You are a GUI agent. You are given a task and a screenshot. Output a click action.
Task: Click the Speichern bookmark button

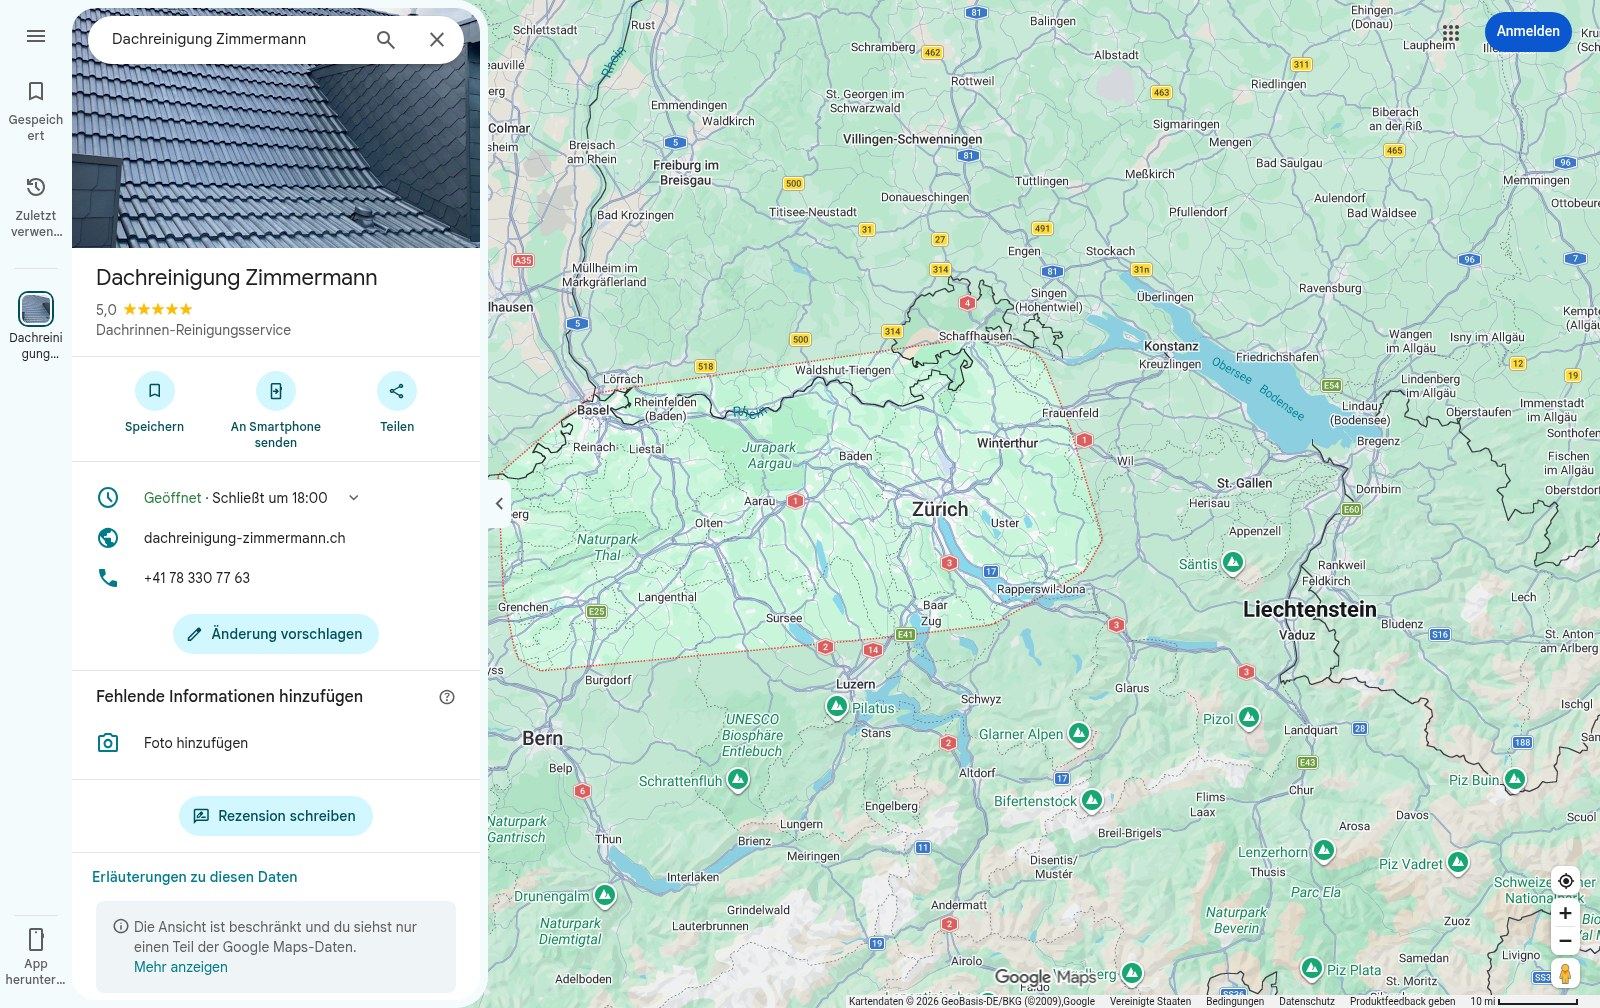coord(155,391)
